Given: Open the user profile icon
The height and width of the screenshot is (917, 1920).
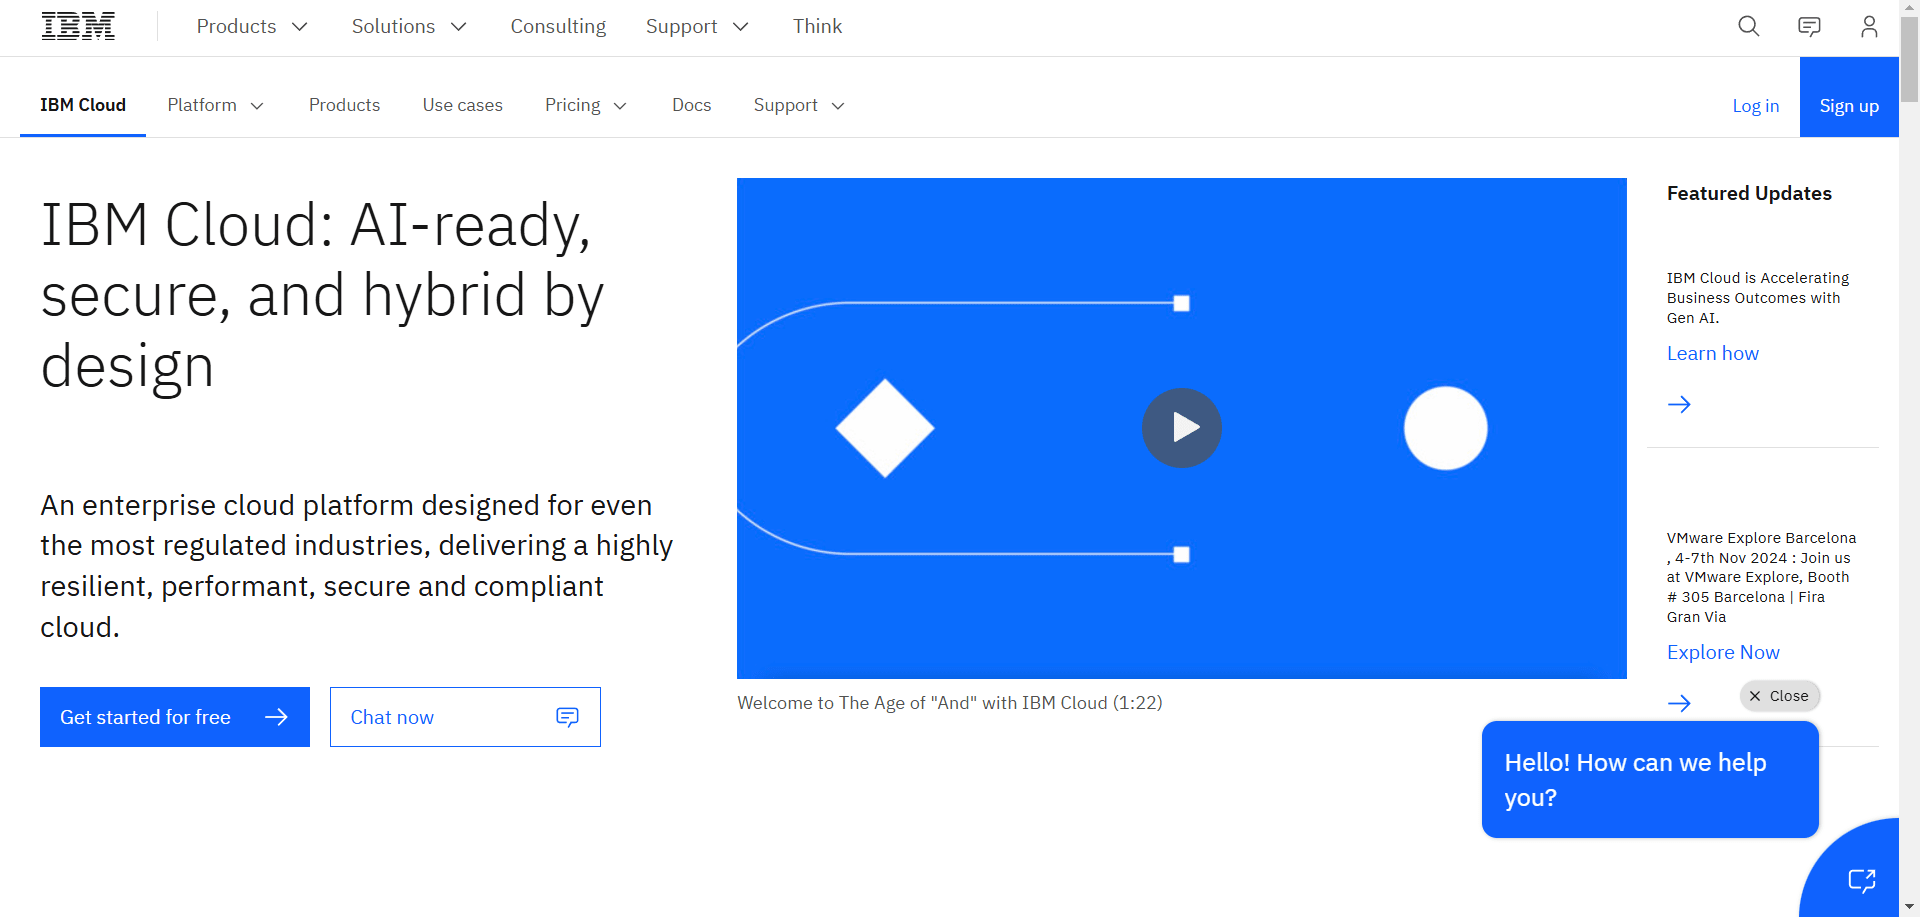Looking at the screenshot, I should pyautogui.click(x=1869, y=26).
